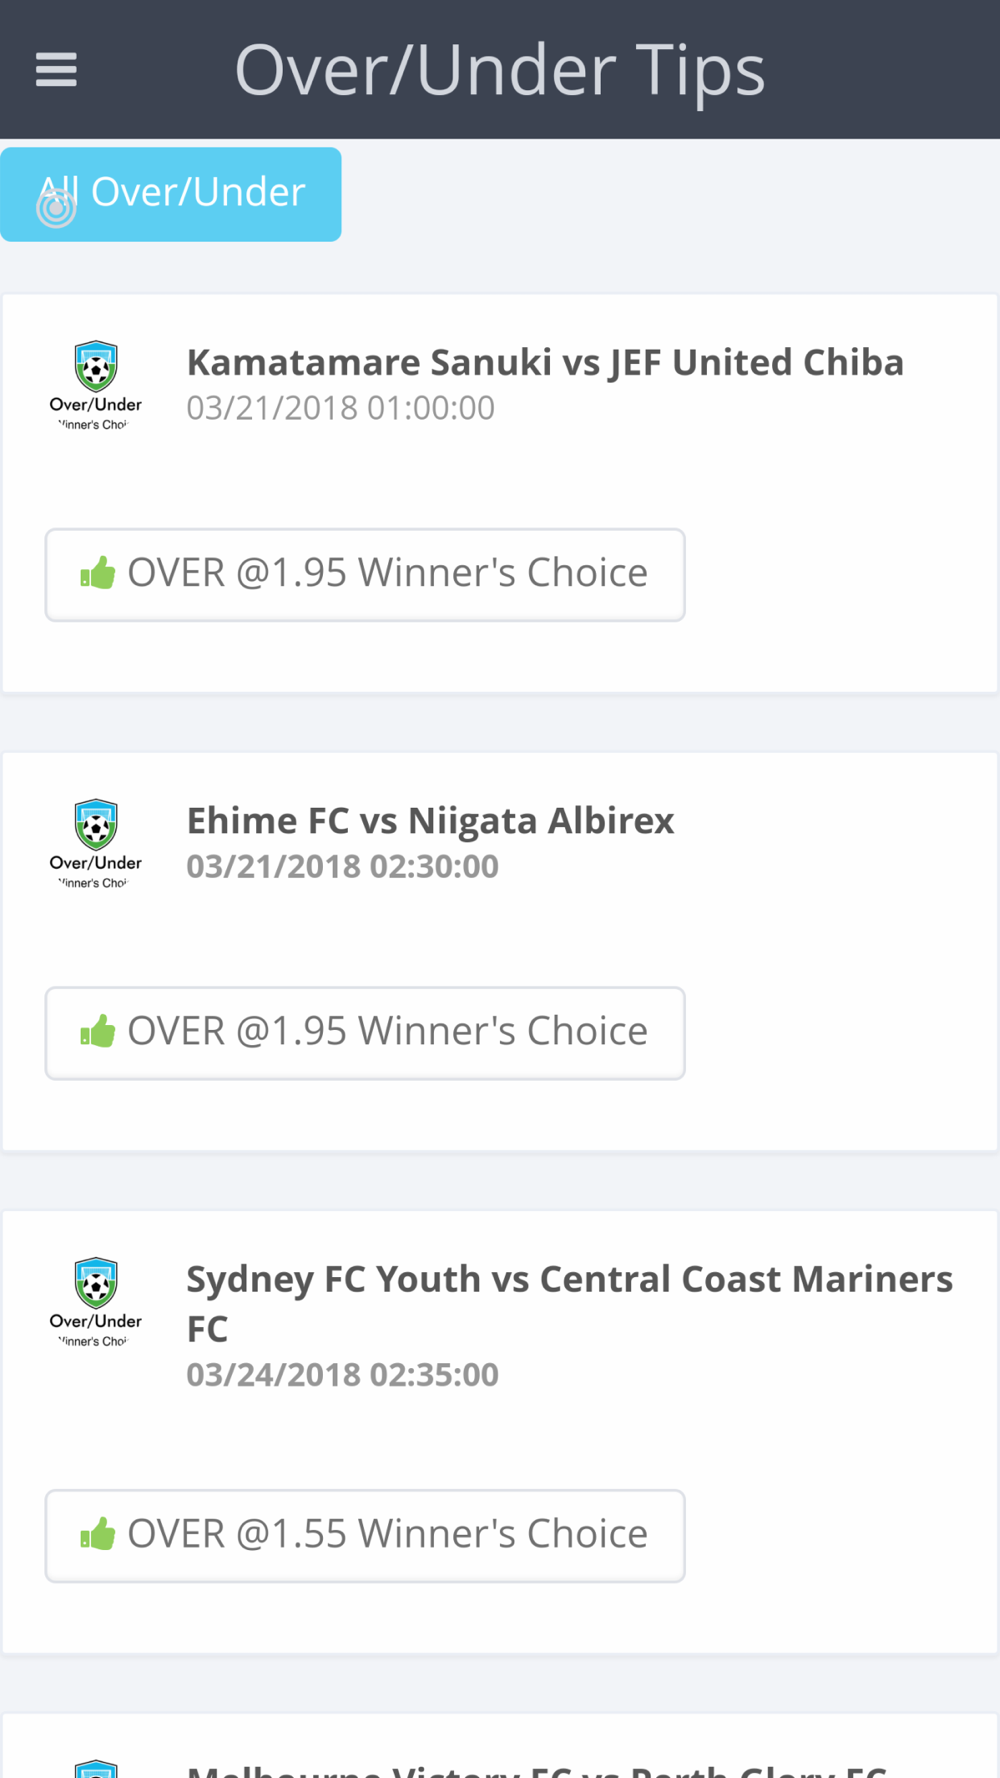Tap Over/Under logo beside Ehime FC match

point(96,843)
